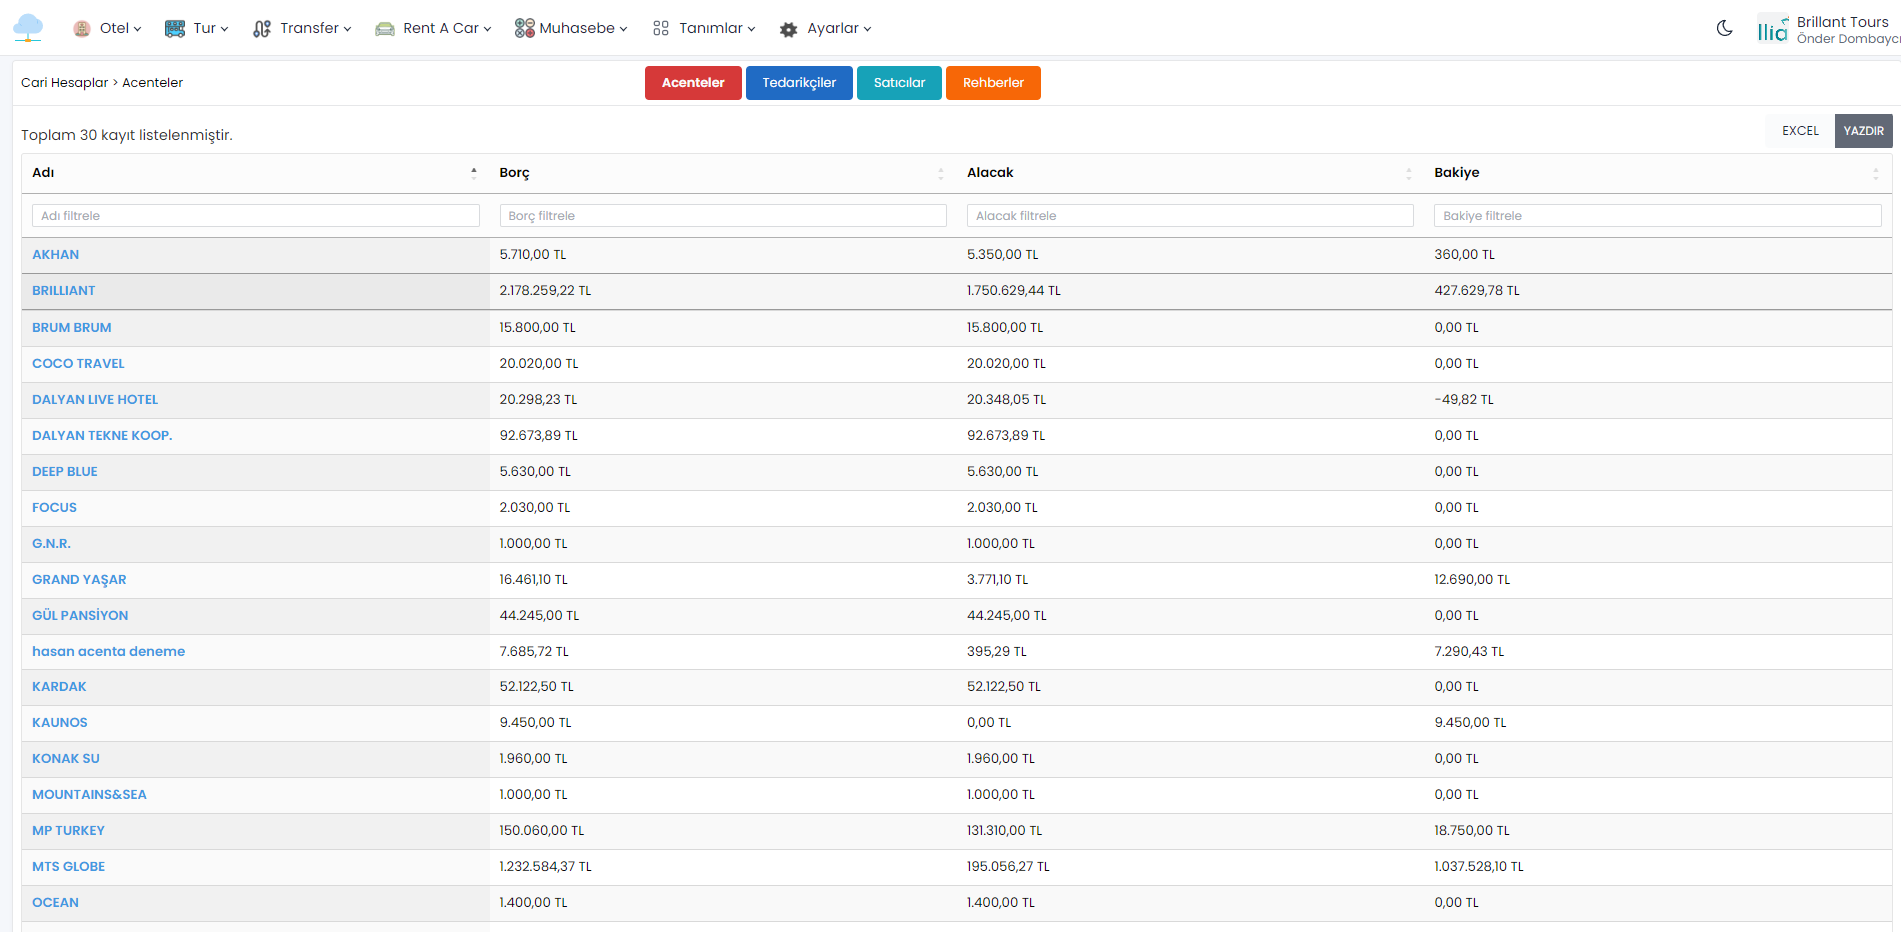This screenshot has height=932, width=1901.
Task: Focus the Adı filtrele input field
Action: [x=256, y=216]
